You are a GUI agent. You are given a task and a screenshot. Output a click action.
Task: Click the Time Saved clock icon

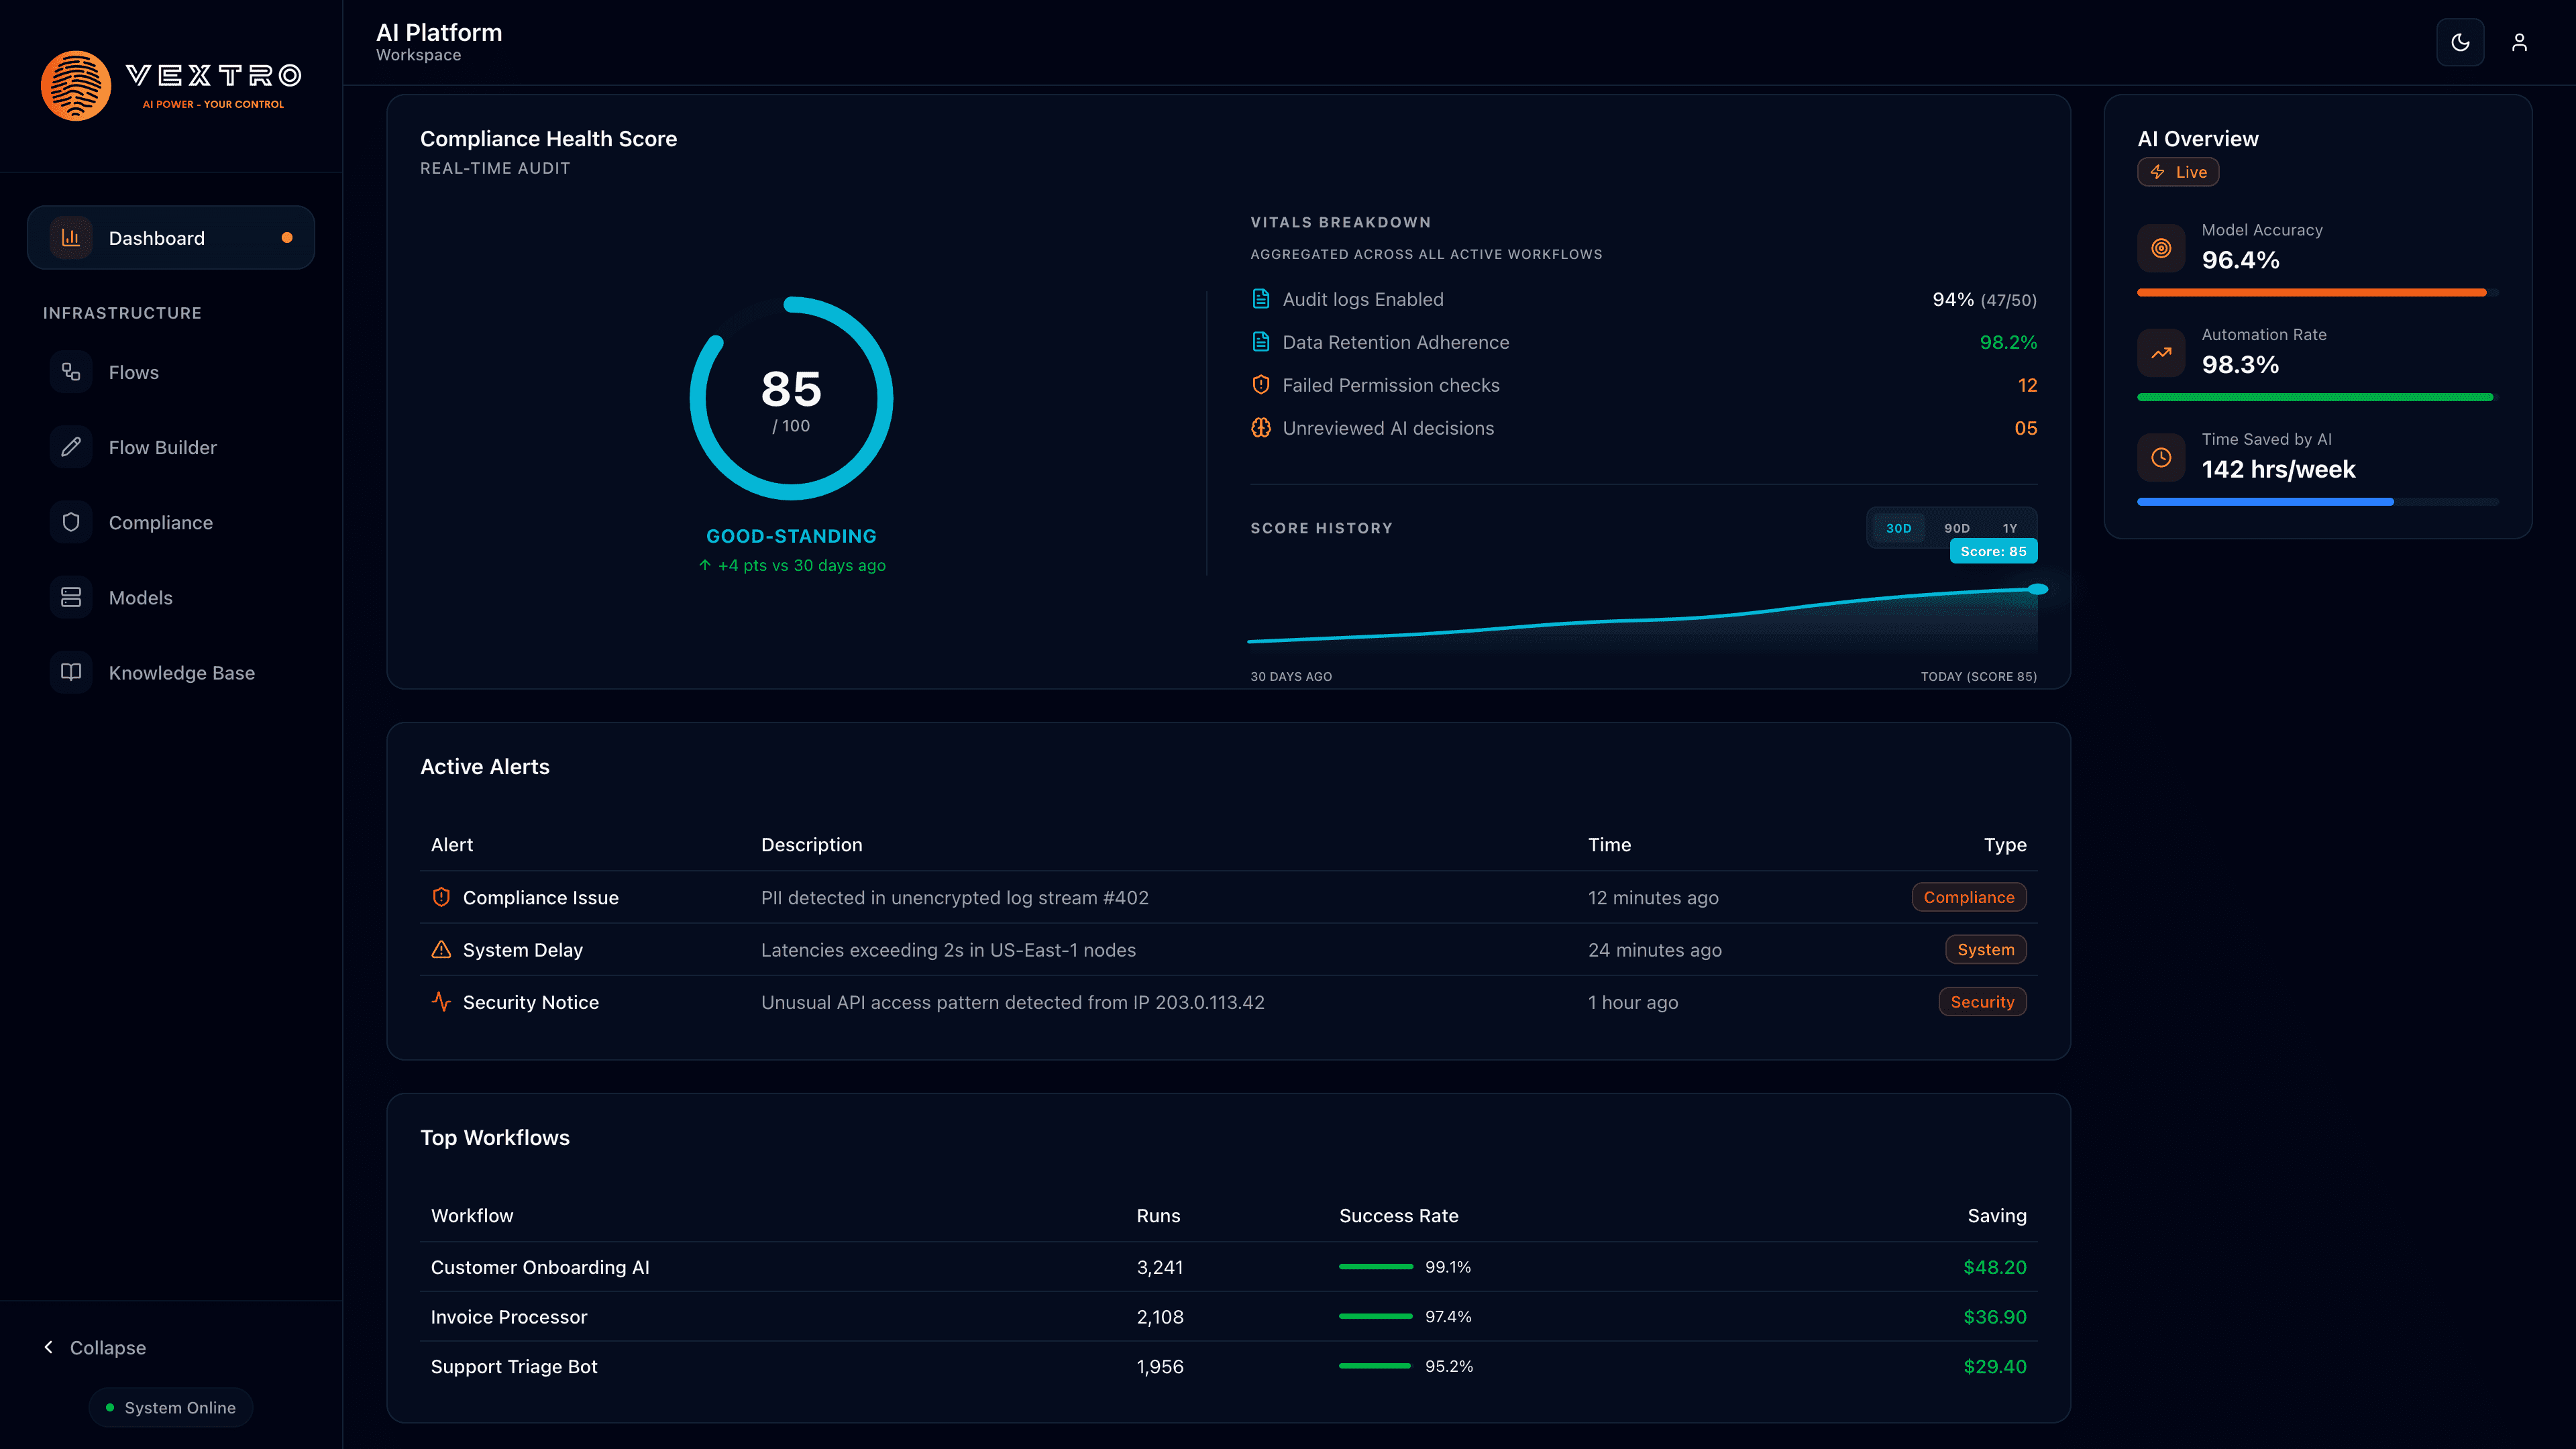[x=2161, y=457]
